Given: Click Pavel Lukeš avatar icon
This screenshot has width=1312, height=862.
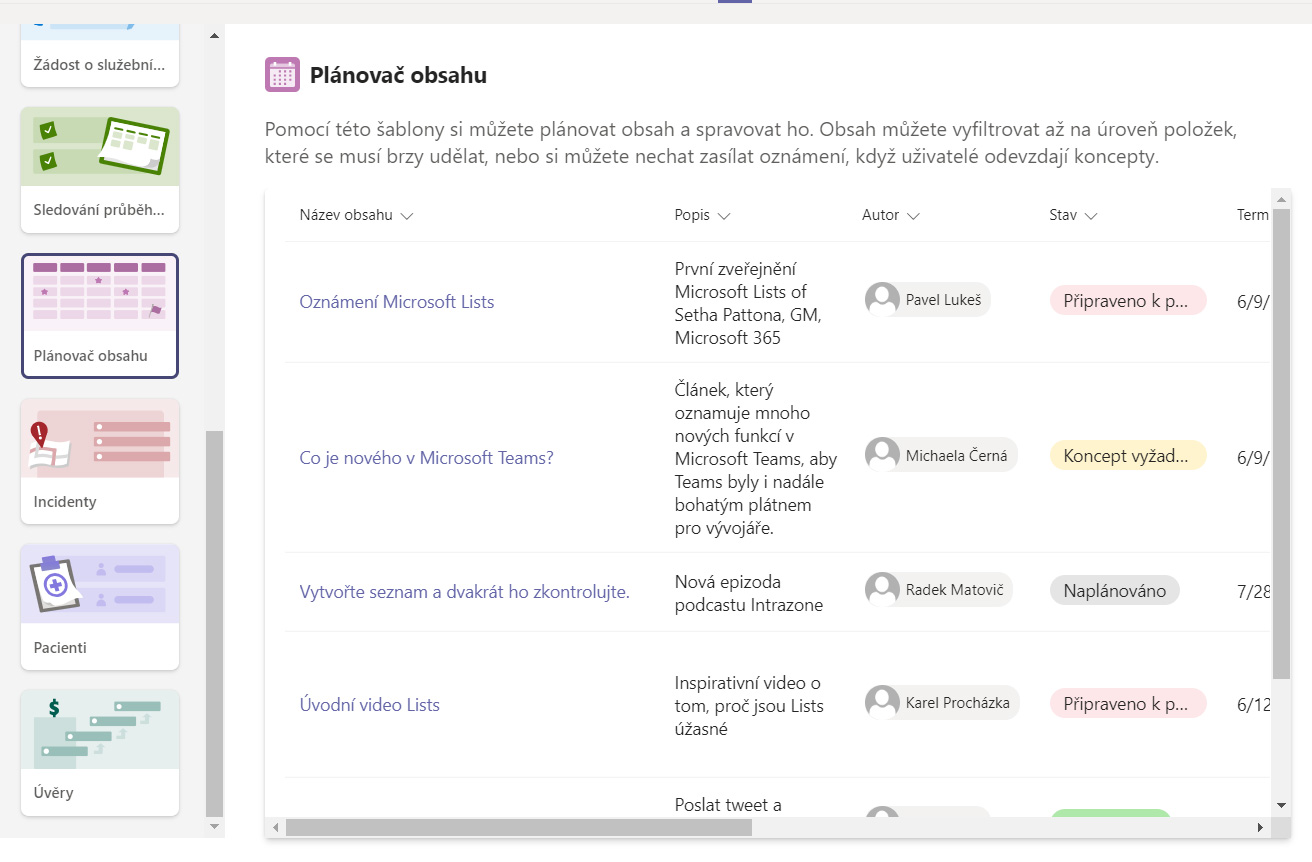Looking at the screenshot, I should [x=882, y=299].
